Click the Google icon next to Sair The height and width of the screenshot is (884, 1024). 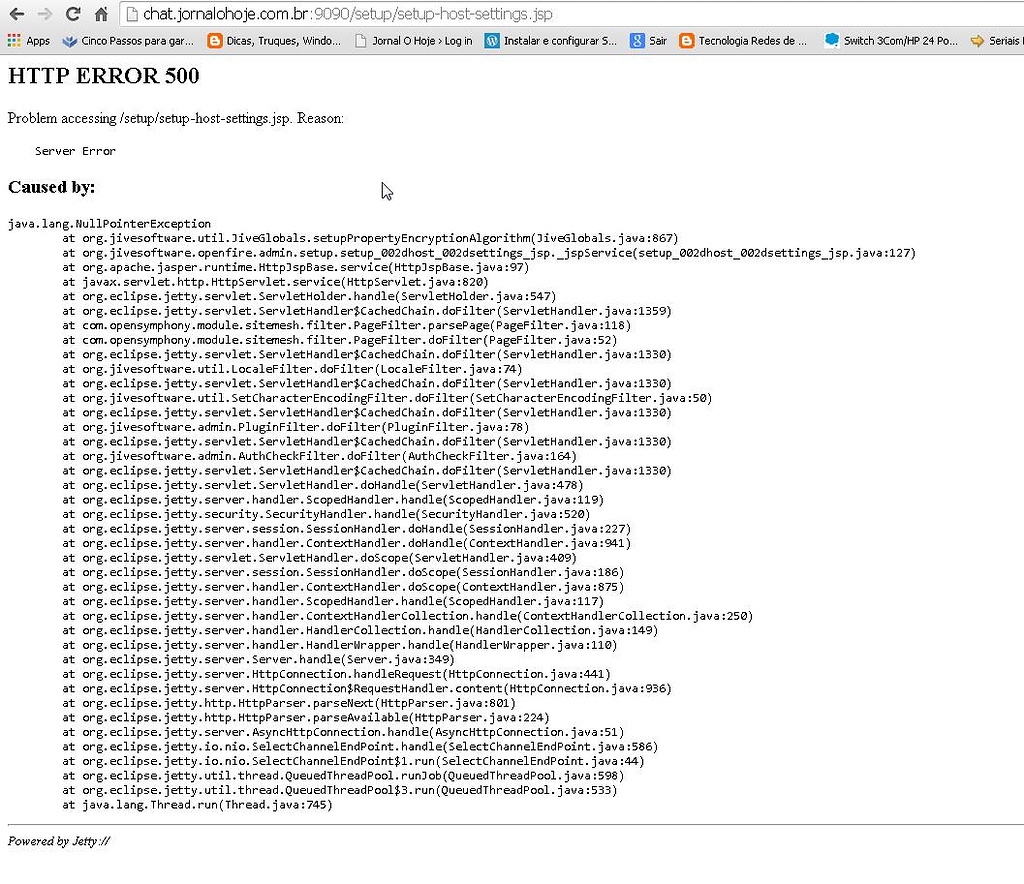tap(637, 41)
